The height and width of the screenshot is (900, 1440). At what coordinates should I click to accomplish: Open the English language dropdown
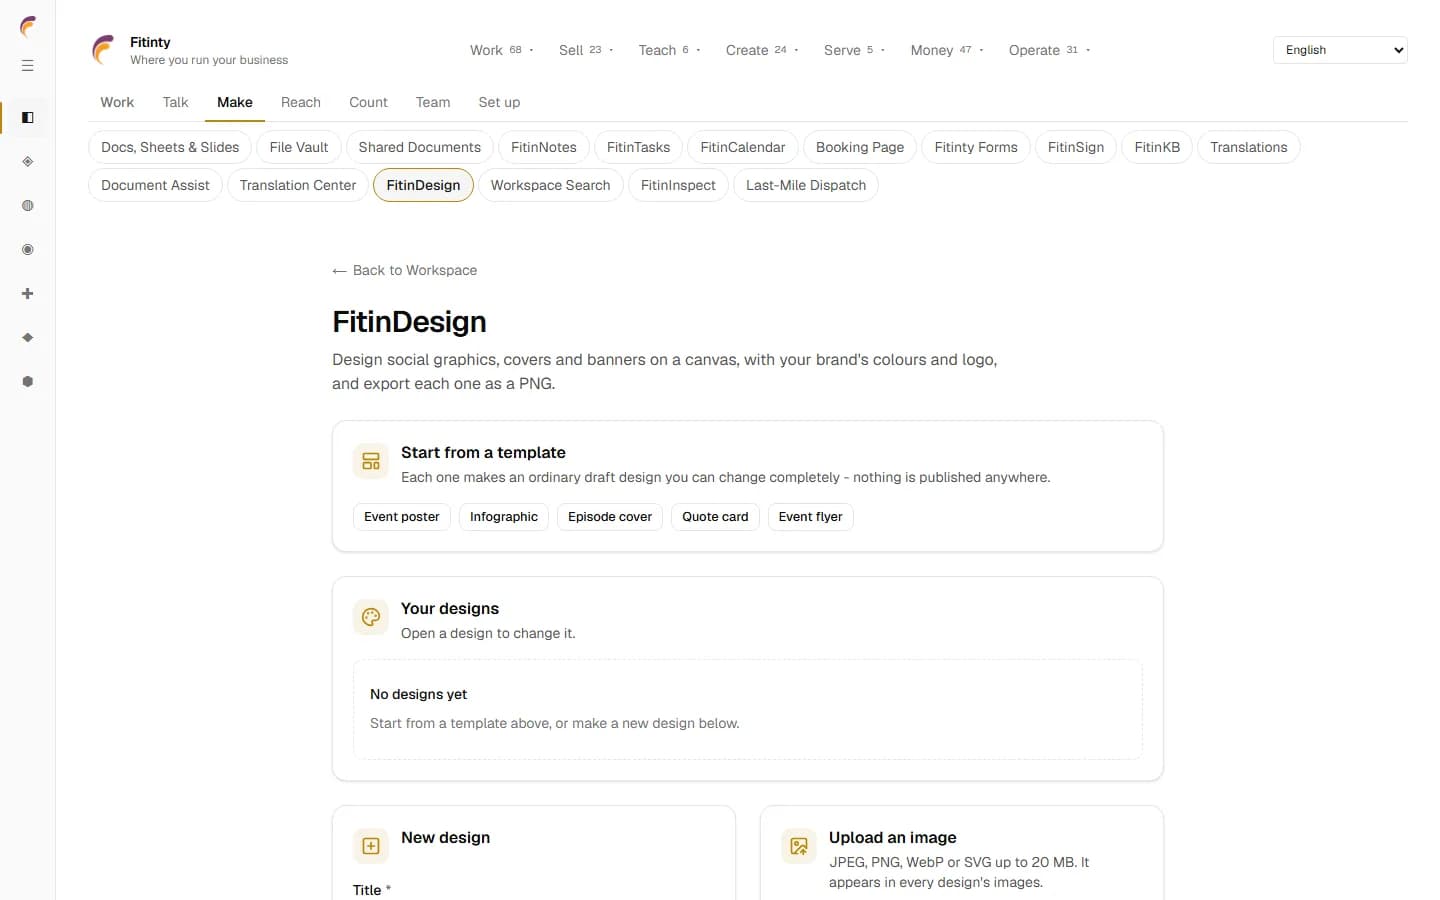[x=1340, y=50]
